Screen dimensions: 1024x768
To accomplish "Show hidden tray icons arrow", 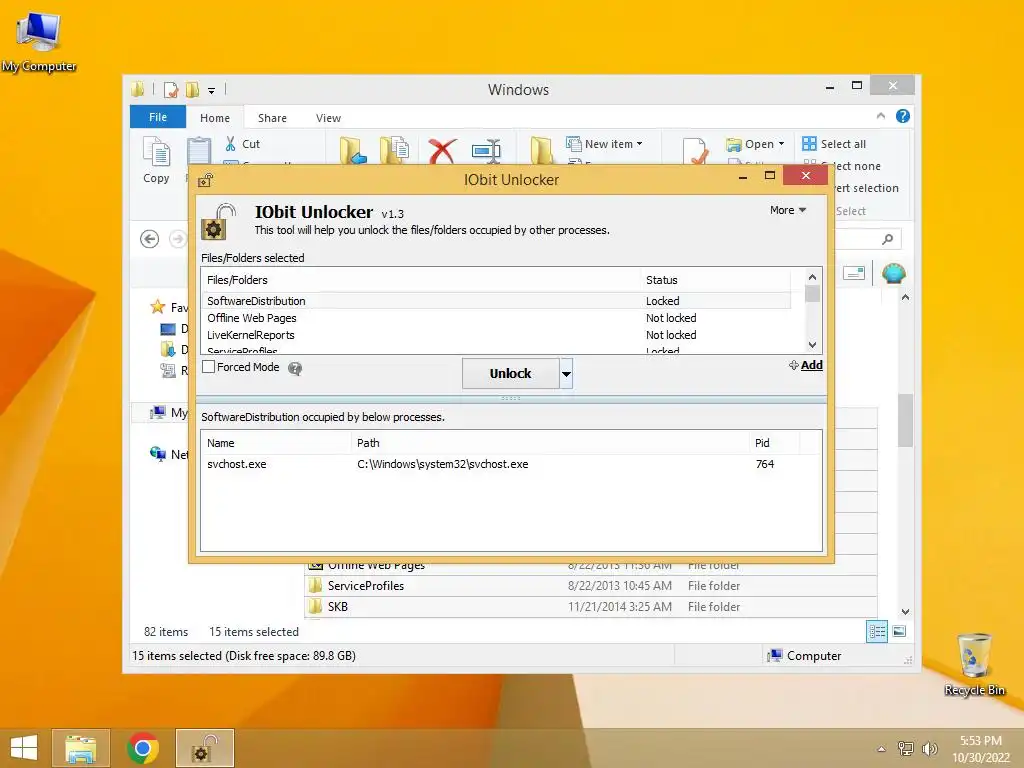I will pos(882,749).
